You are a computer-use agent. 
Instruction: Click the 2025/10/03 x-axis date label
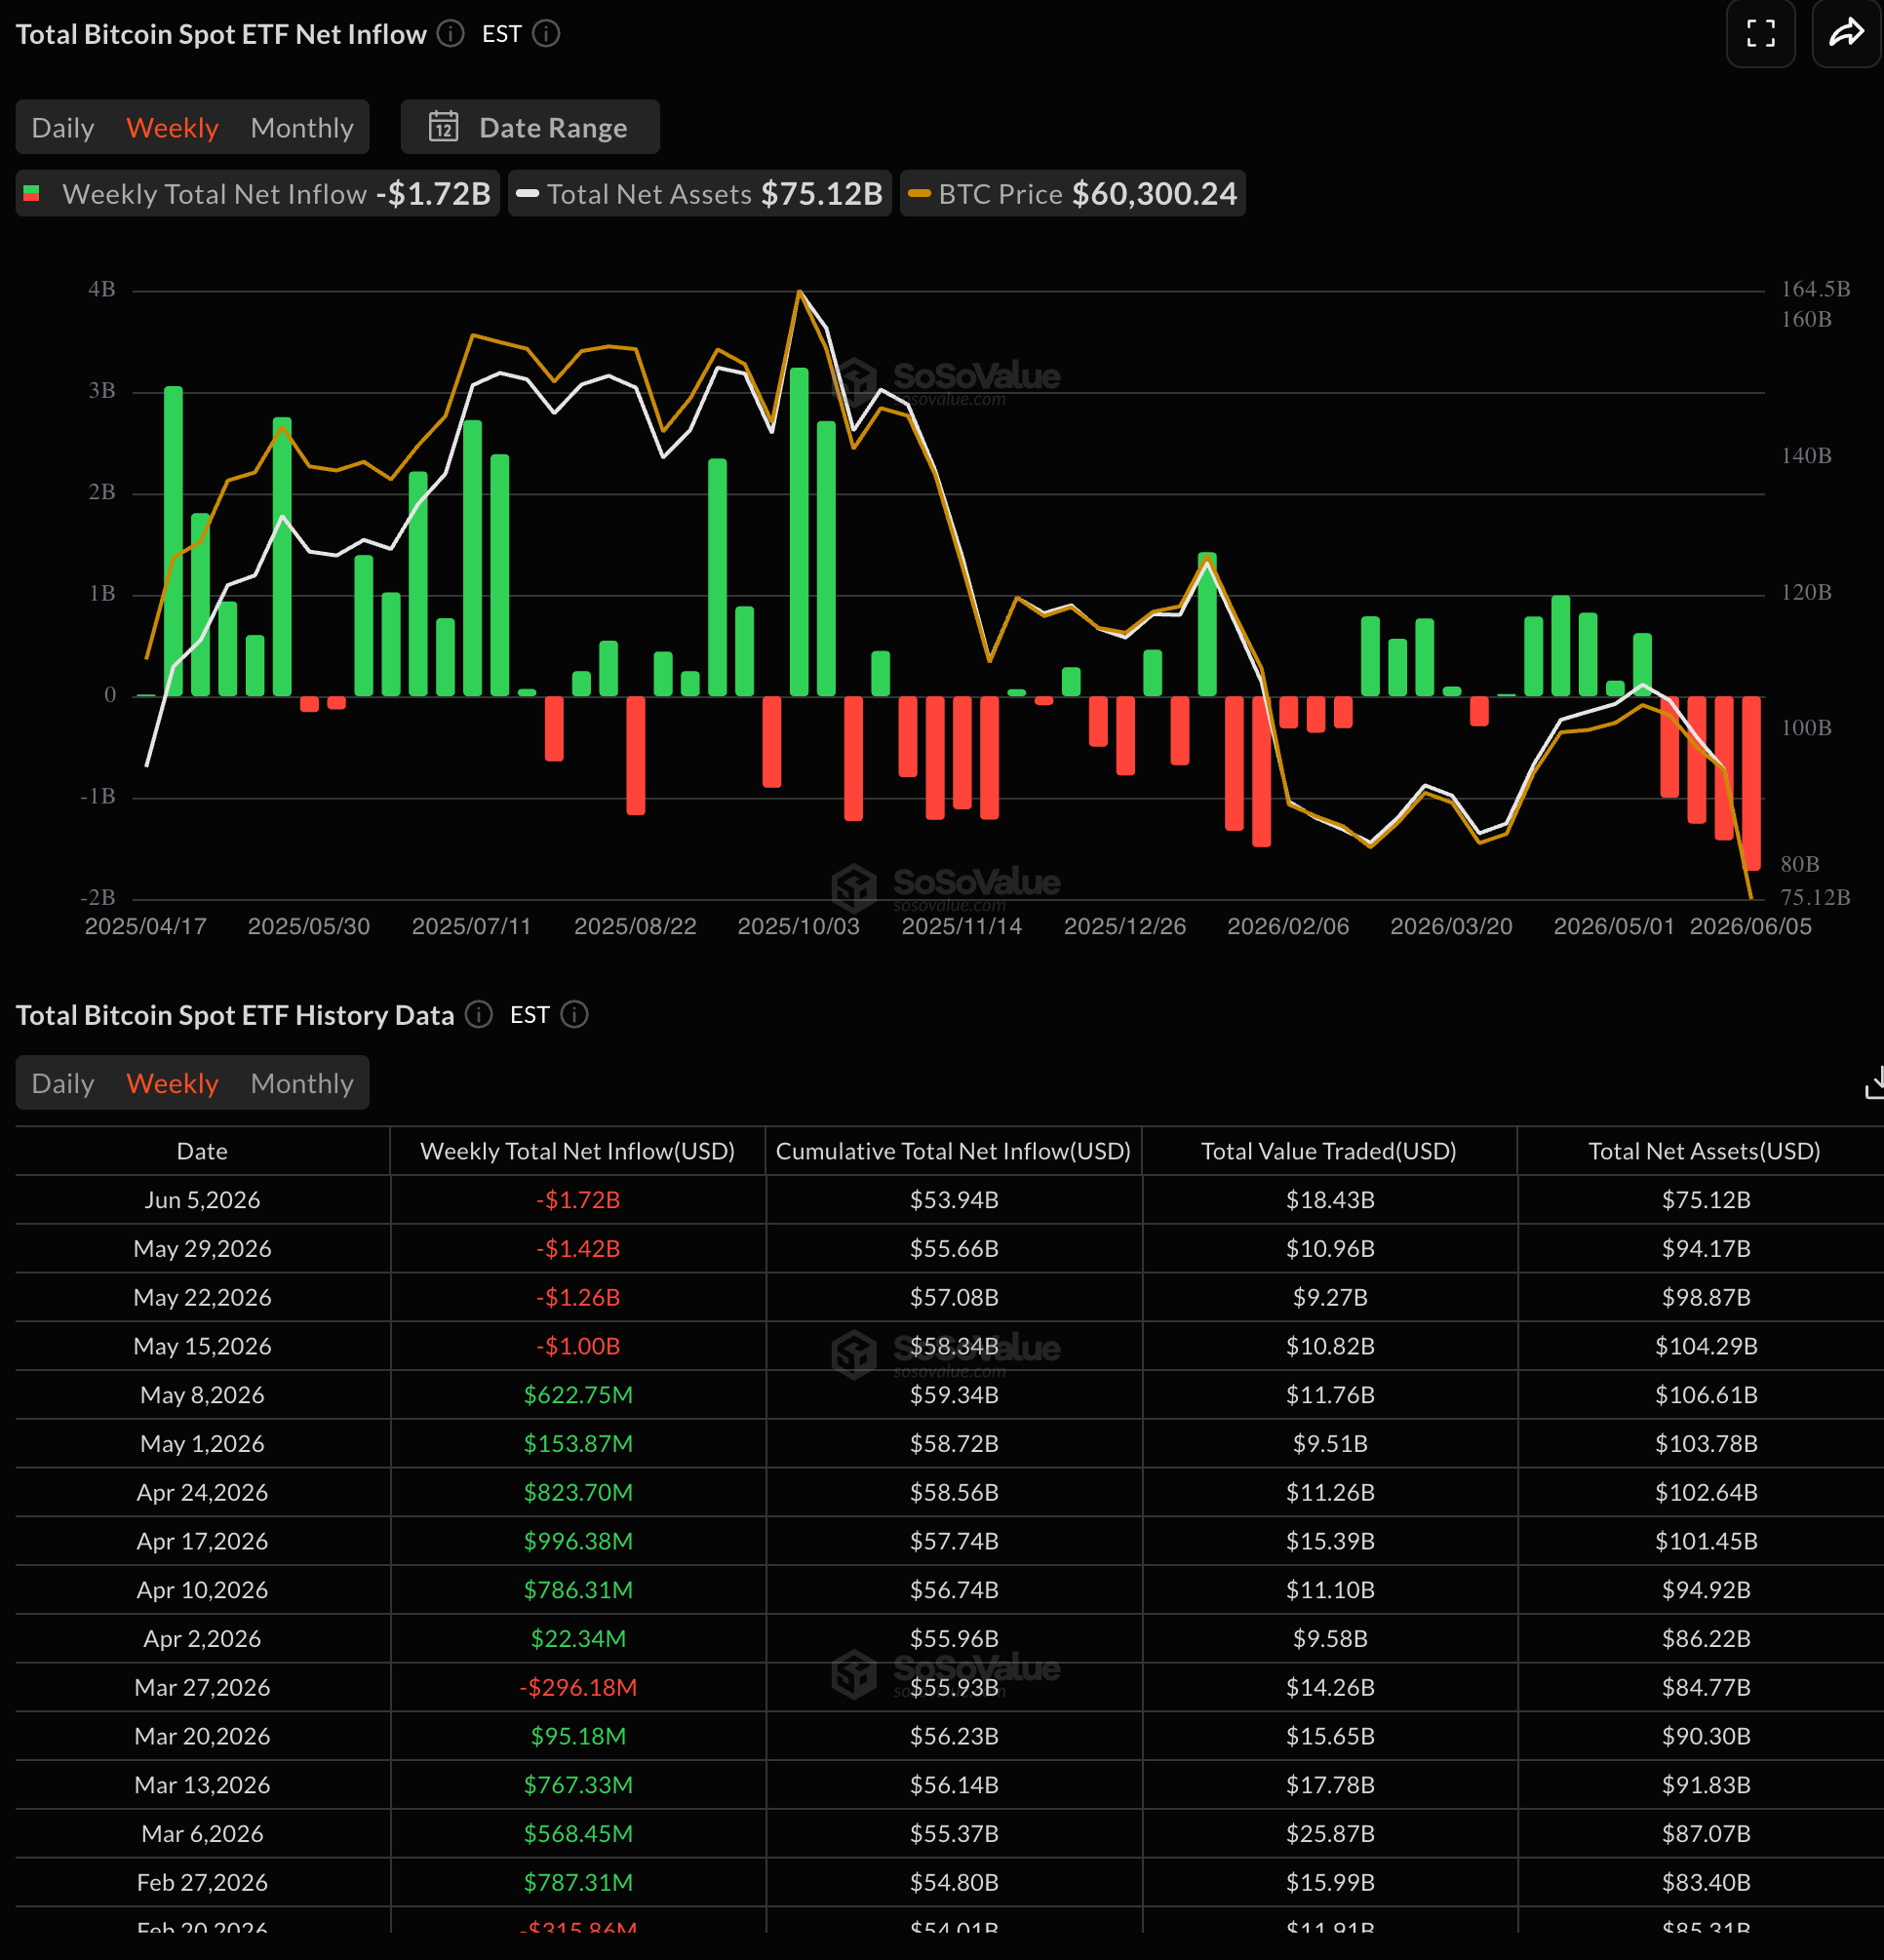point(798,927)
